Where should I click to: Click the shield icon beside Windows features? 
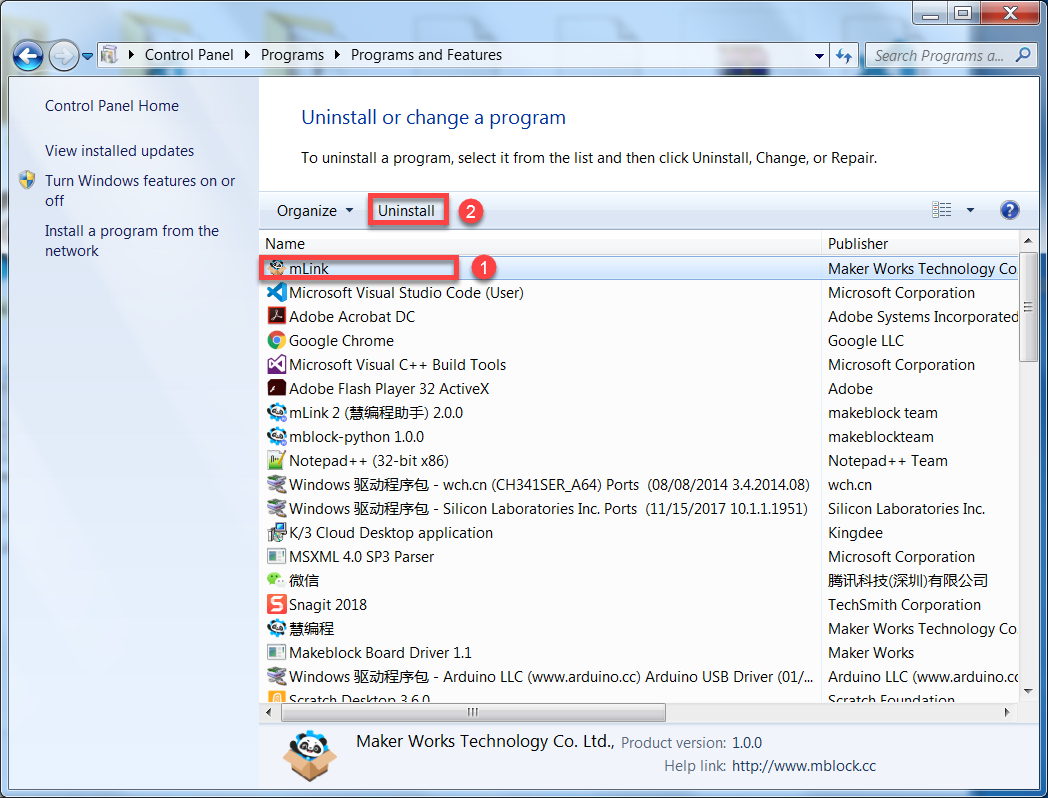[x=27, y=180]
